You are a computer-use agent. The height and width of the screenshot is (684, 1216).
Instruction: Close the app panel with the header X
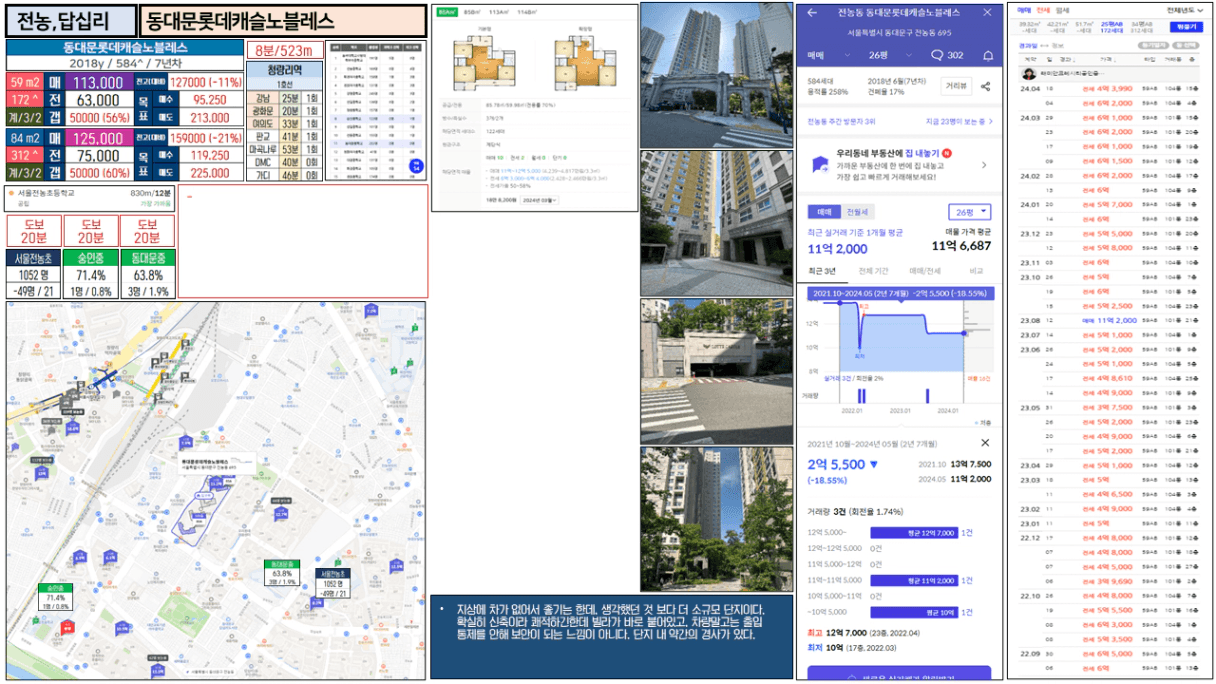click(987, 13)
